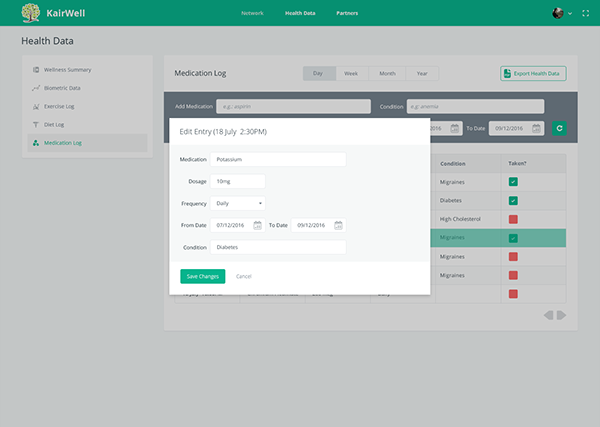Open calendar beside partially hidden From Date
This screenshot has width=600, height=427.
pos(455,128)
